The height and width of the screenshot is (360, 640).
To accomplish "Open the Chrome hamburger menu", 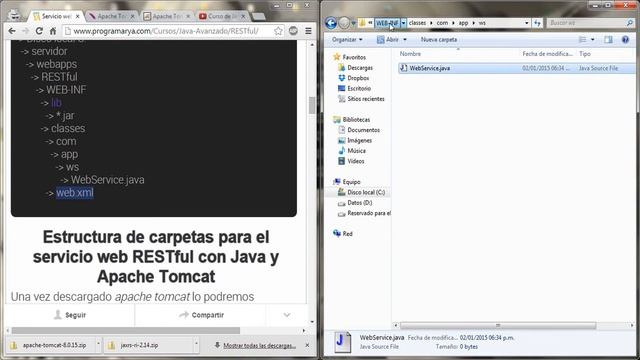I will tap(308, 31).
